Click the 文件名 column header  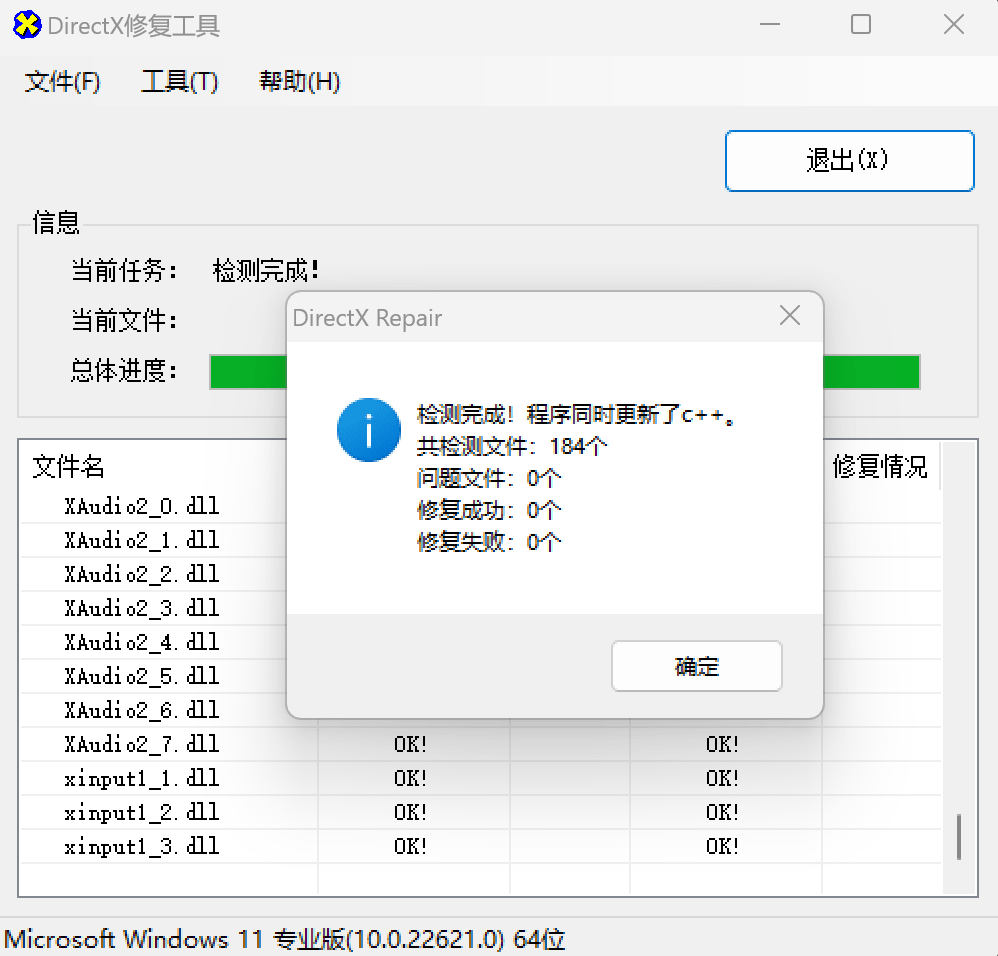(x=69, y=466)
